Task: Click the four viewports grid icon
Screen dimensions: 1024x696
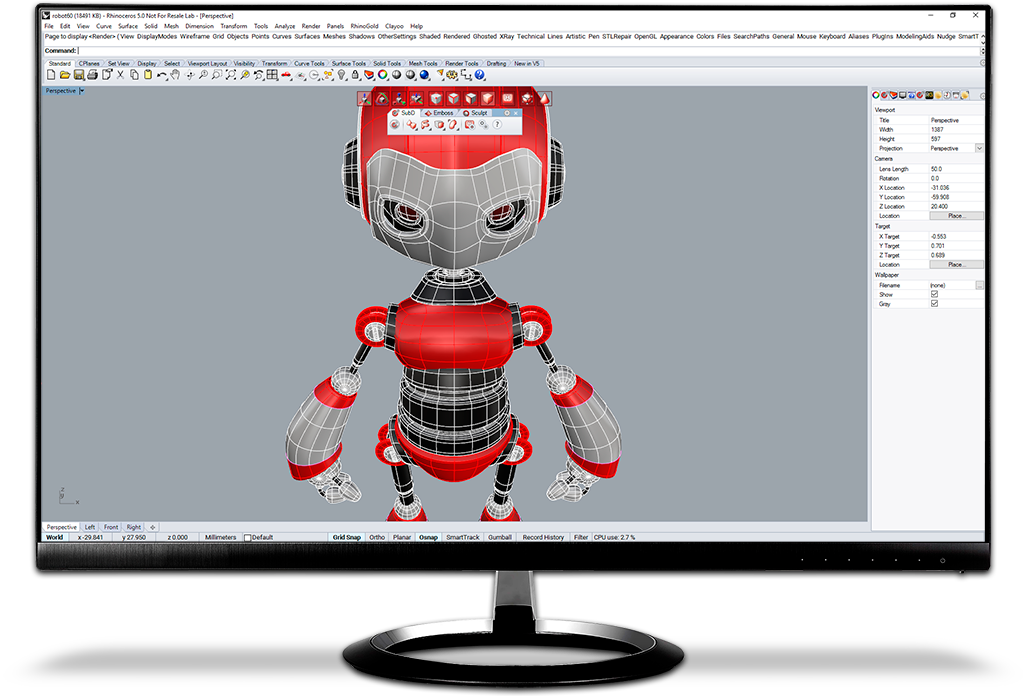Action: 272,75
